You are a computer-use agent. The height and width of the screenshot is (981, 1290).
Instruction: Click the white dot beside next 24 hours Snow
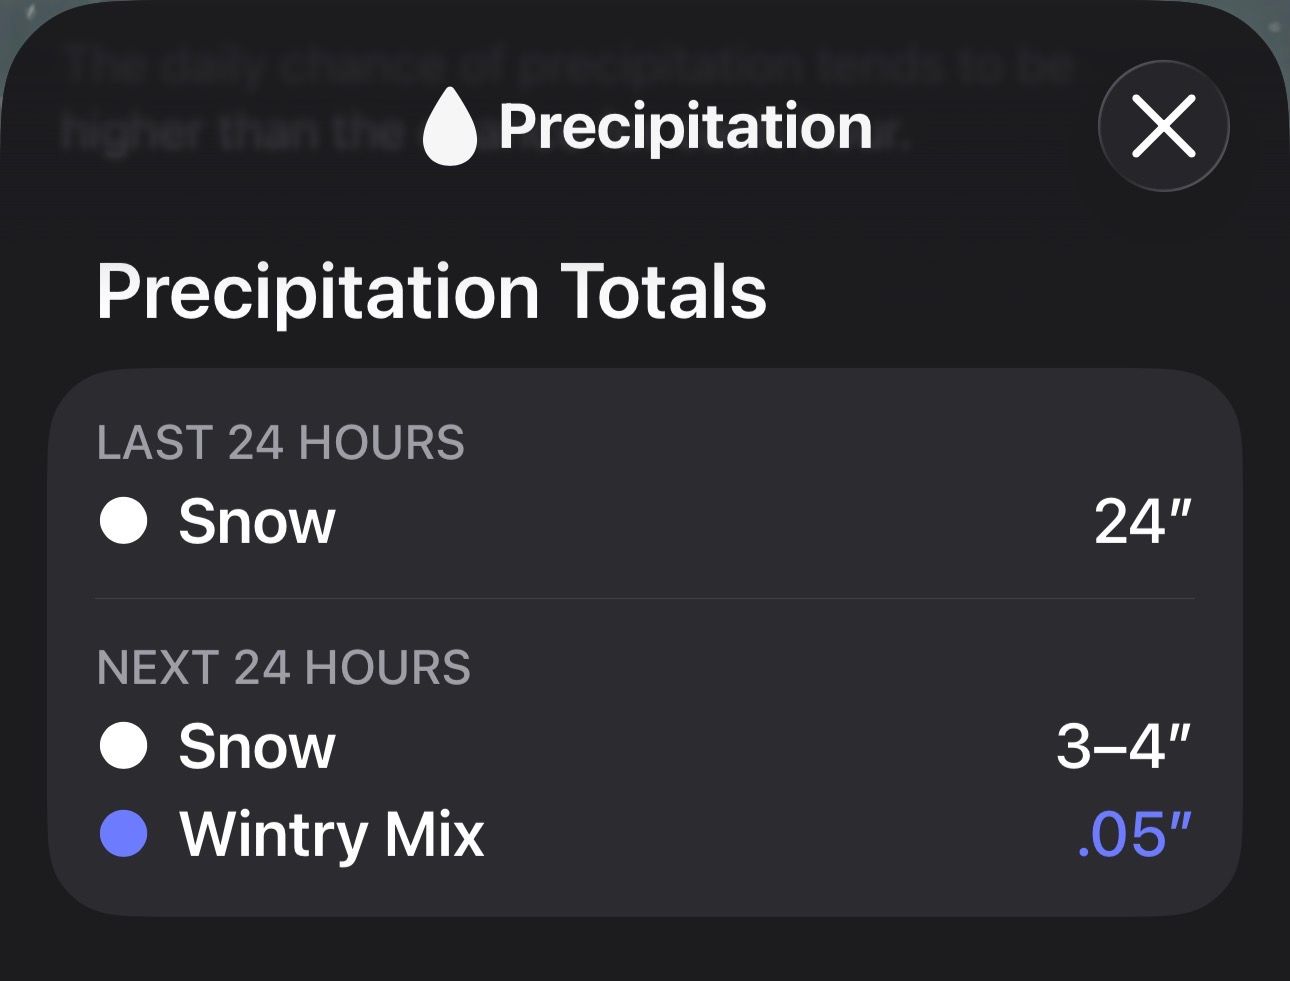[124, 746]
